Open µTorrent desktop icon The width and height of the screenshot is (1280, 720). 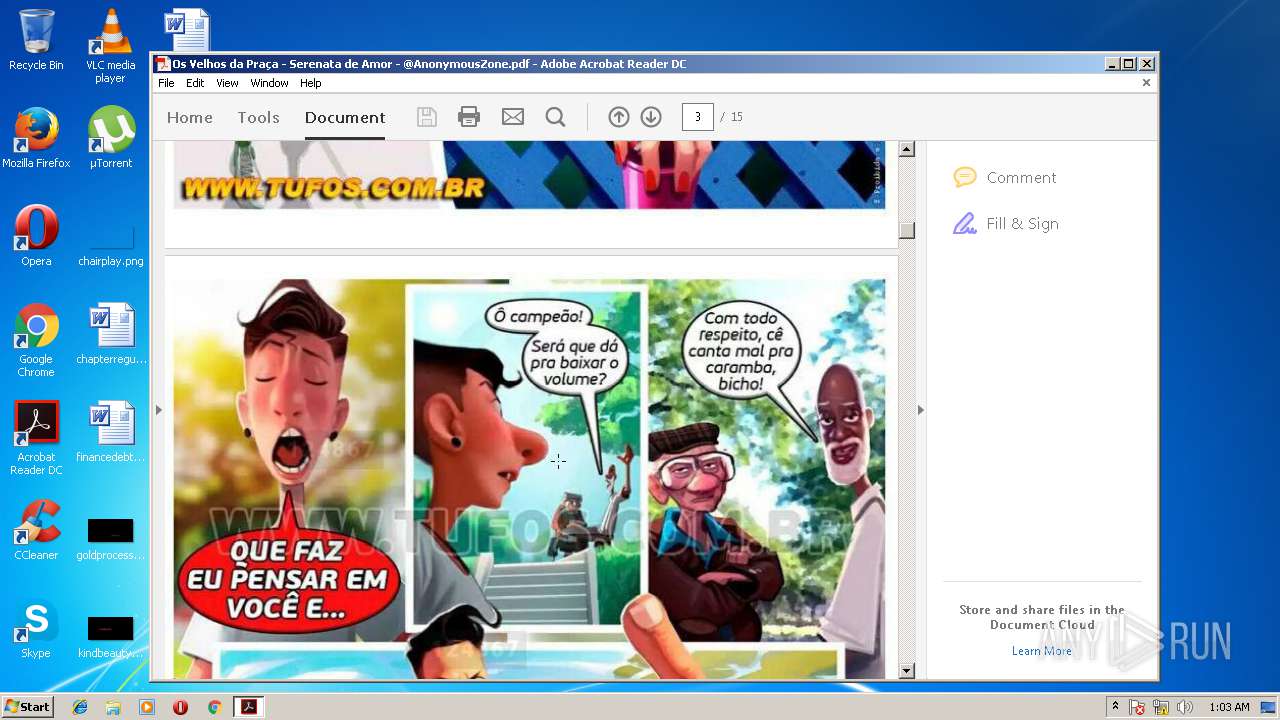pyautogui.click(x=110, y=138)
